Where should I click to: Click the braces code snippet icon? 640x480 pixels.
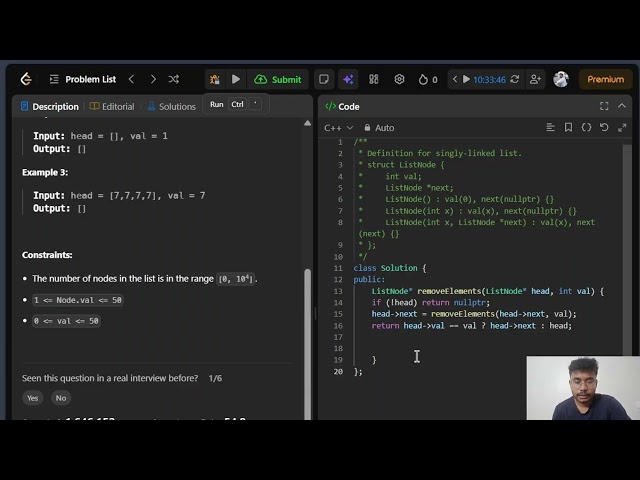coord(586,127)
